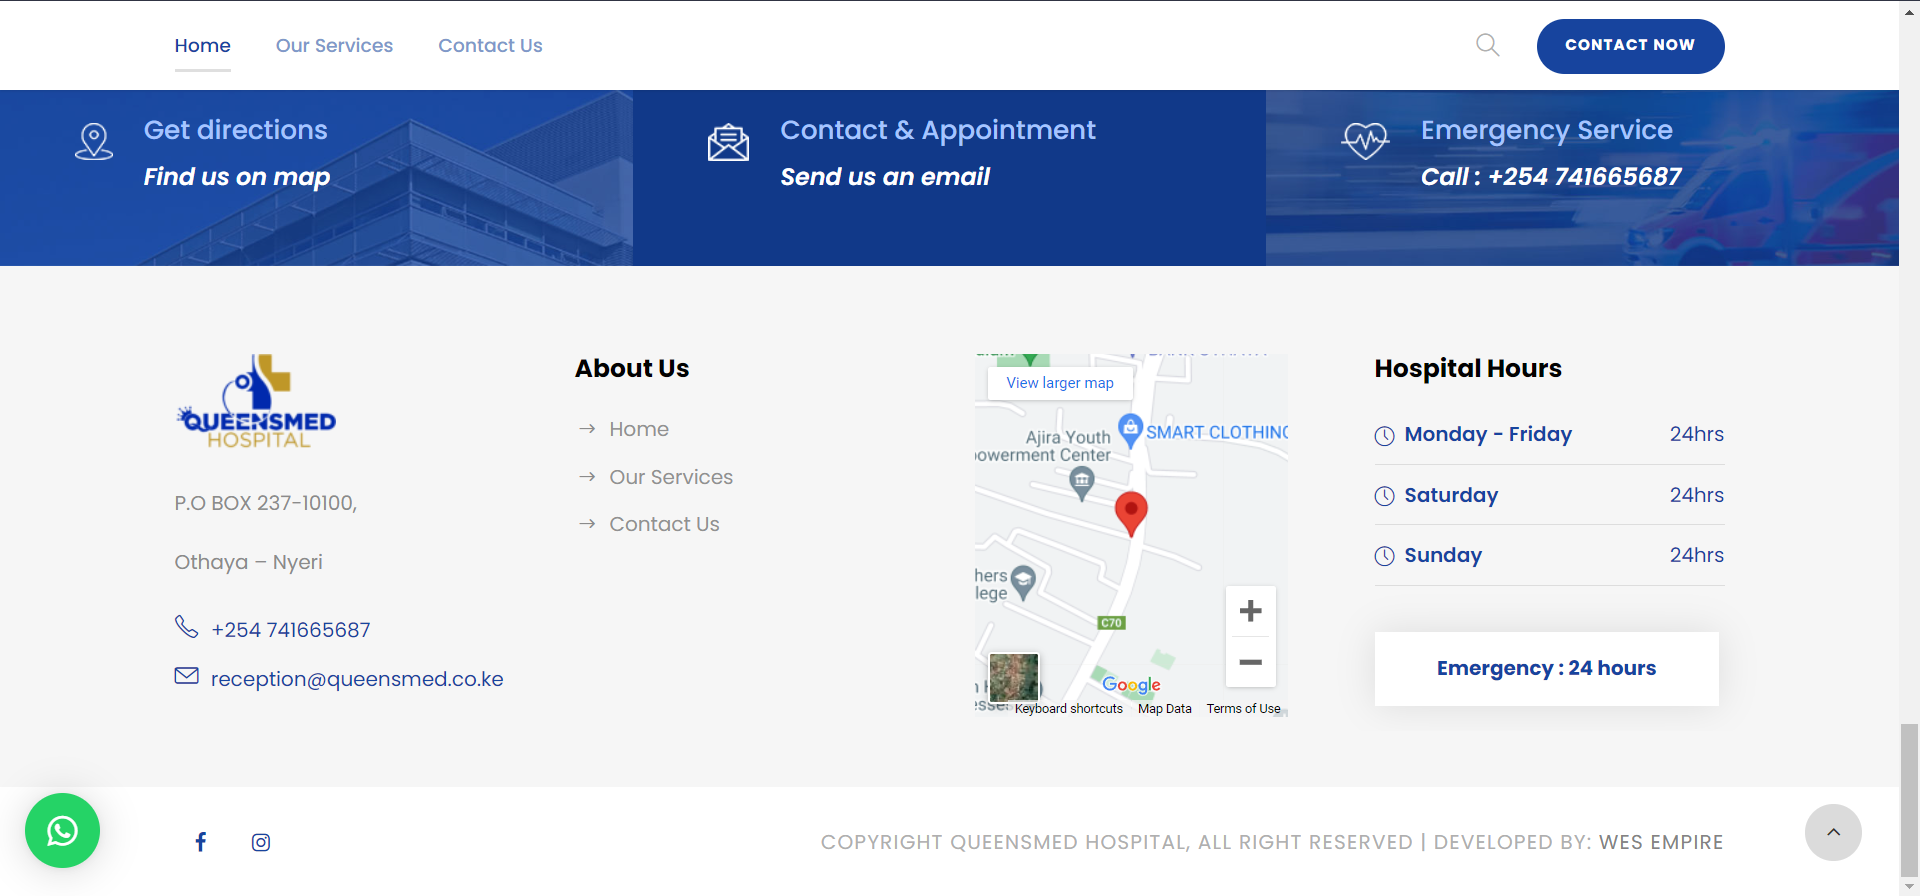The width and height of the screenshot is (1920, 896).
Task: Zoom in on the map
Action: [1250, 611]
